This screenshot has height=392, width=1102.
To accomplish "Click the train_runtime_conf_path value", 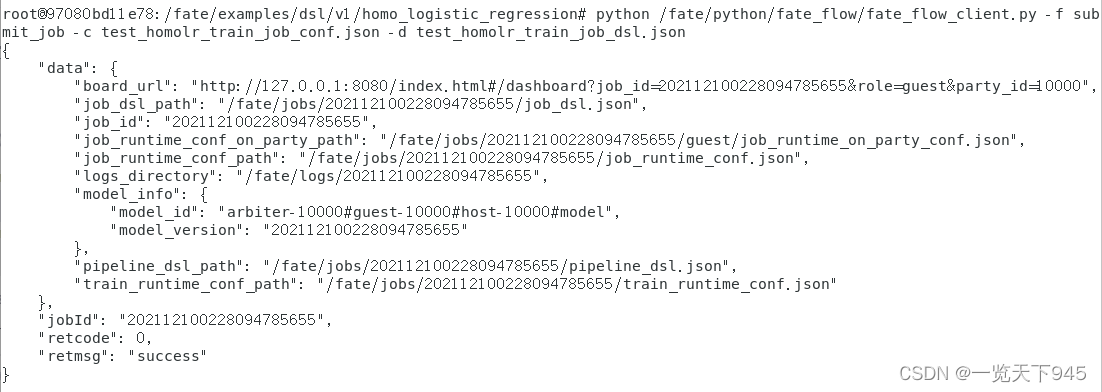I will point(576,285).
